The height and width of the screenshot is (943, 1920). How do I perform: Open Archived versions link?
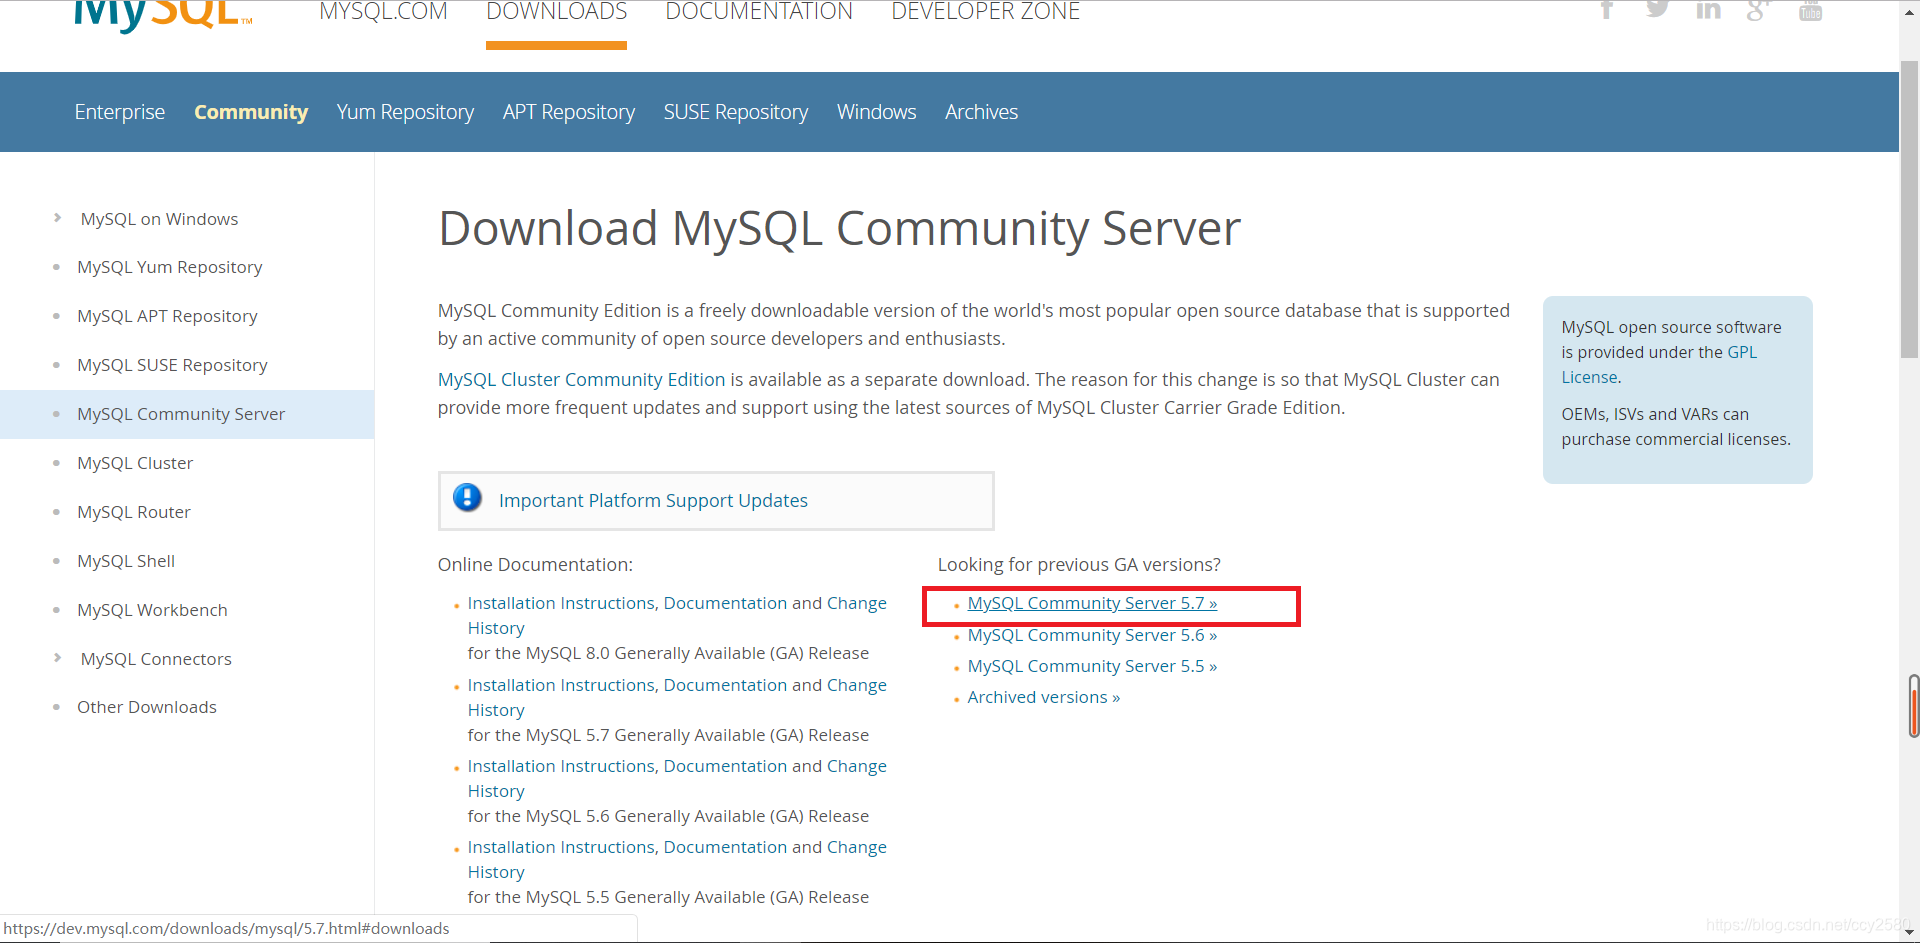pyautogui.click(x=1044, y=697)
